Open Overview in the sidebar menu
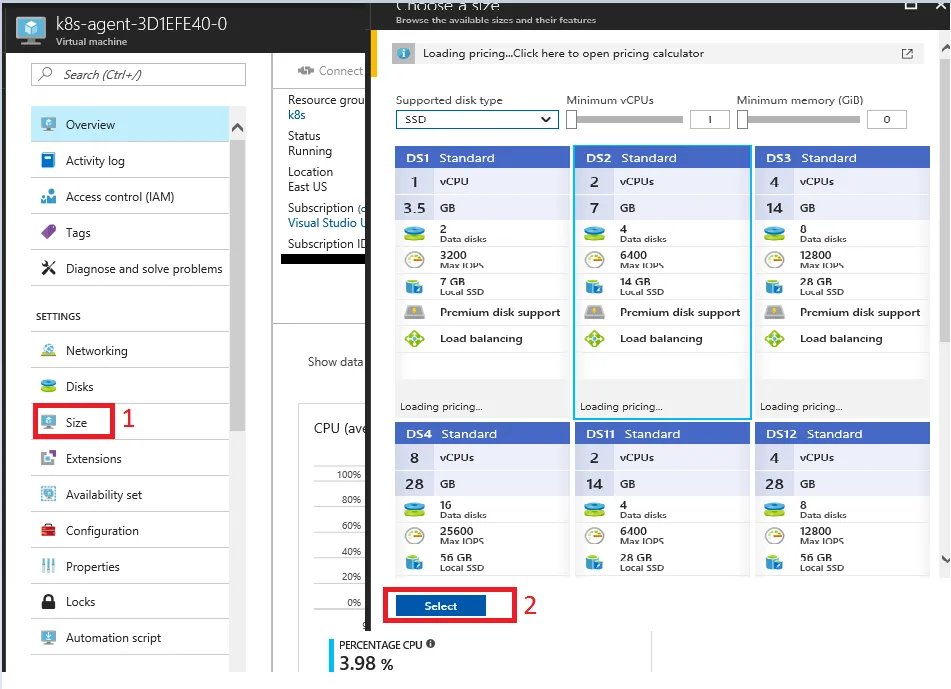This screenshot has height=689, width=951. pyautogui.click(x=130, y=124)
